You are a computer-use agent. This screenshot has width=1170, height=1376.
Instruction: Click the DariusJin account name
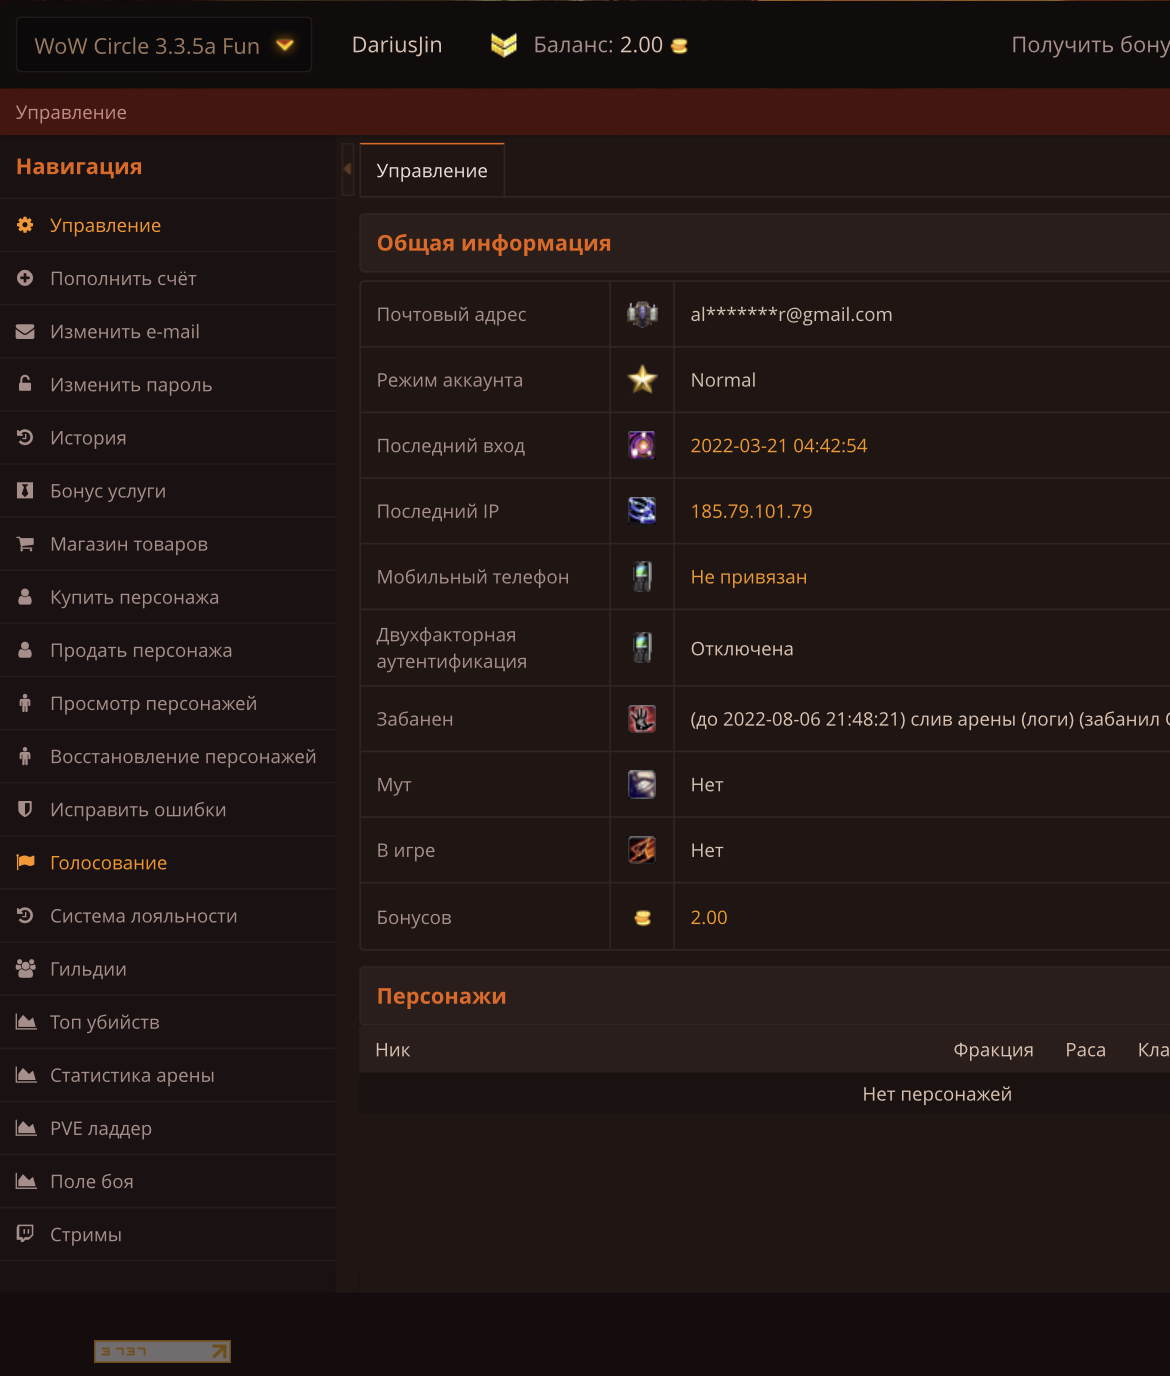(397, 45)
